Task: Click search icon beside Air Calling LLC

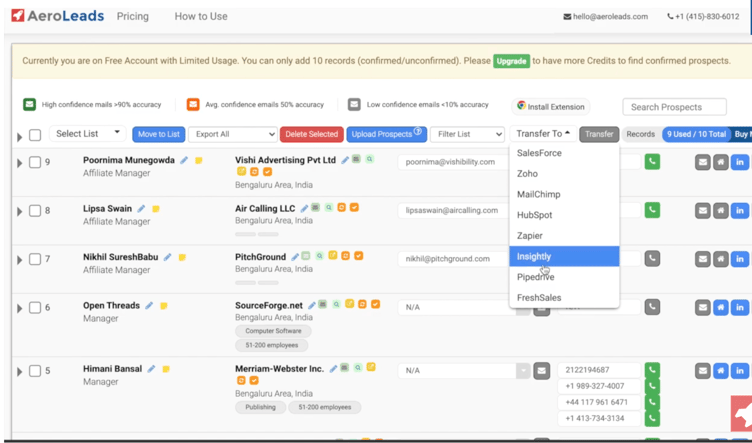Action: coord(329,208)
